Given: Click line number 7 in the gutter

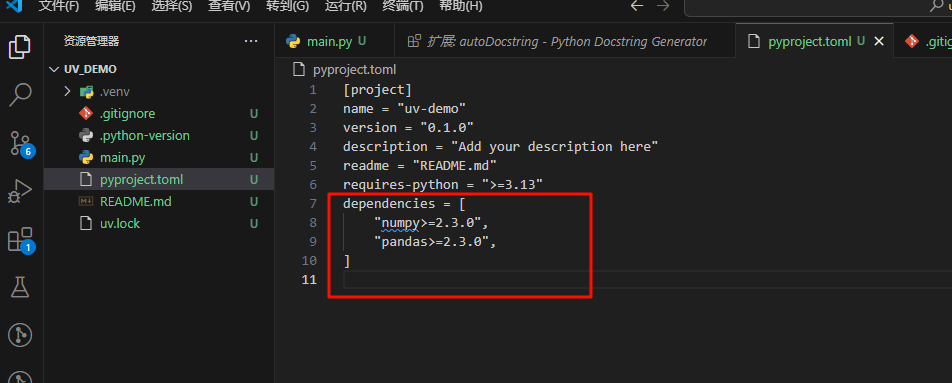Looking at the screenshot, I should click(313, 203).
